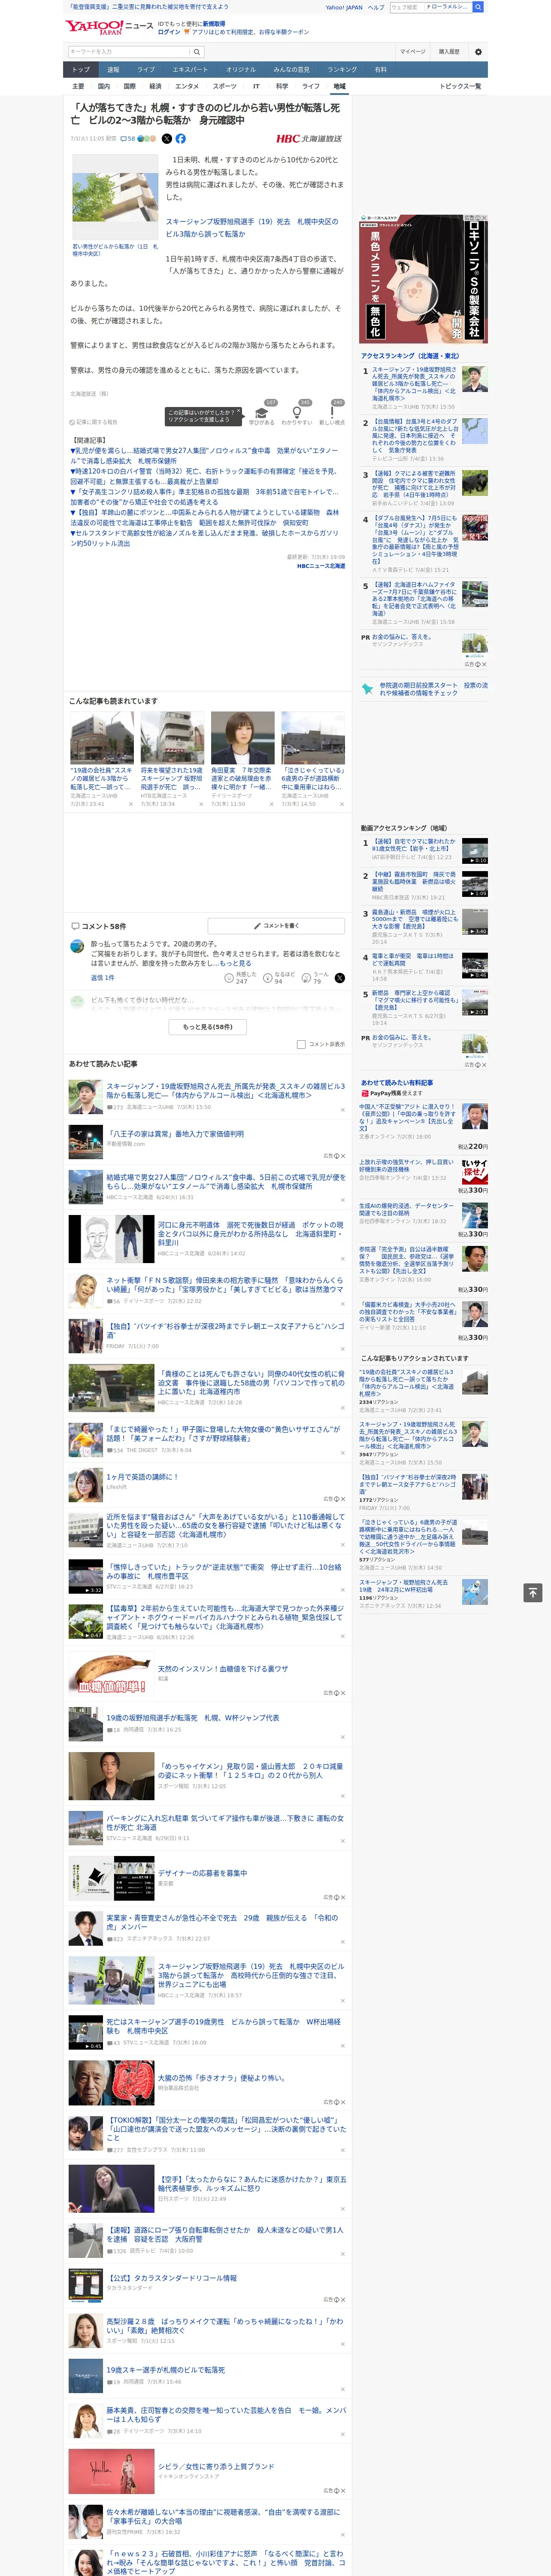Click the 共感した reaction on first comment
Image resolution: width=551 pixels, height=2576 pixels.
pos(241,977)
